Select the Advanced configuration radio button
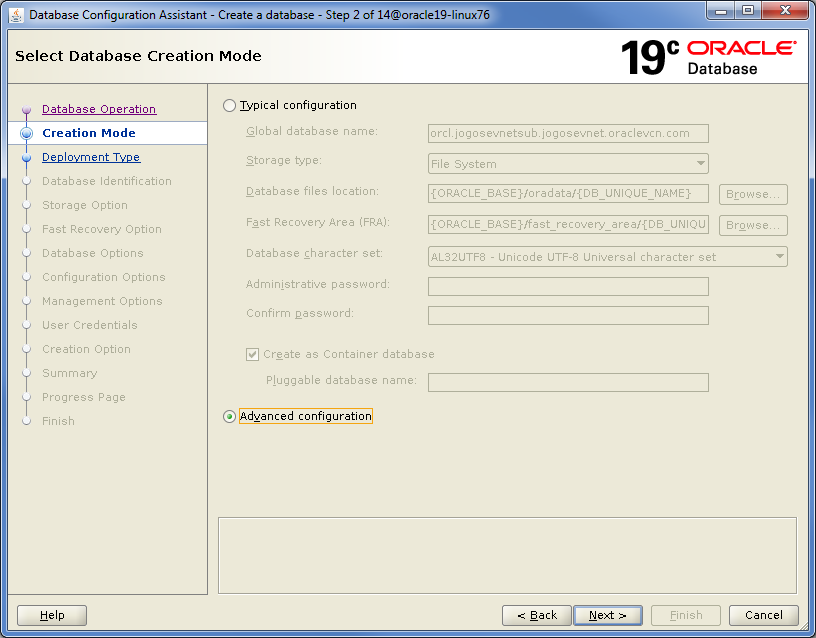This screenshot has width=816, height=638. 230,416
